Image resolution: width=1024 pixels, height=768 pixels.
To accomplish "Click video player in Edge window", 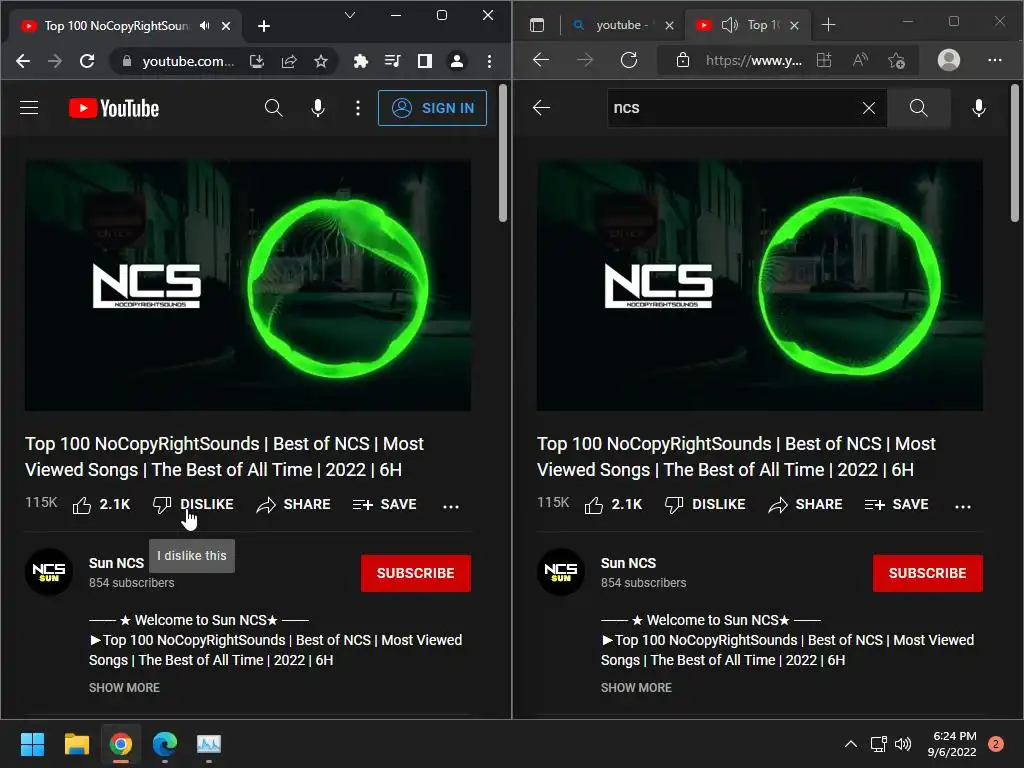I will tap(760, 285).
